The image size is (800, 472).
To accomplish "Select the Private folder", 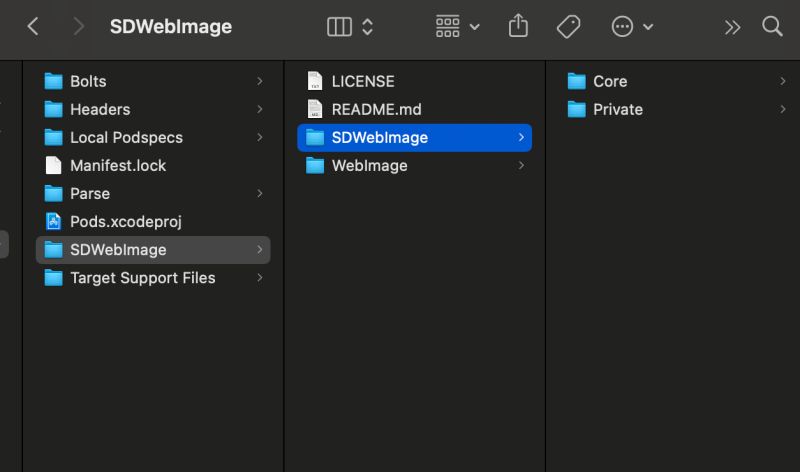I will (676, 110).
